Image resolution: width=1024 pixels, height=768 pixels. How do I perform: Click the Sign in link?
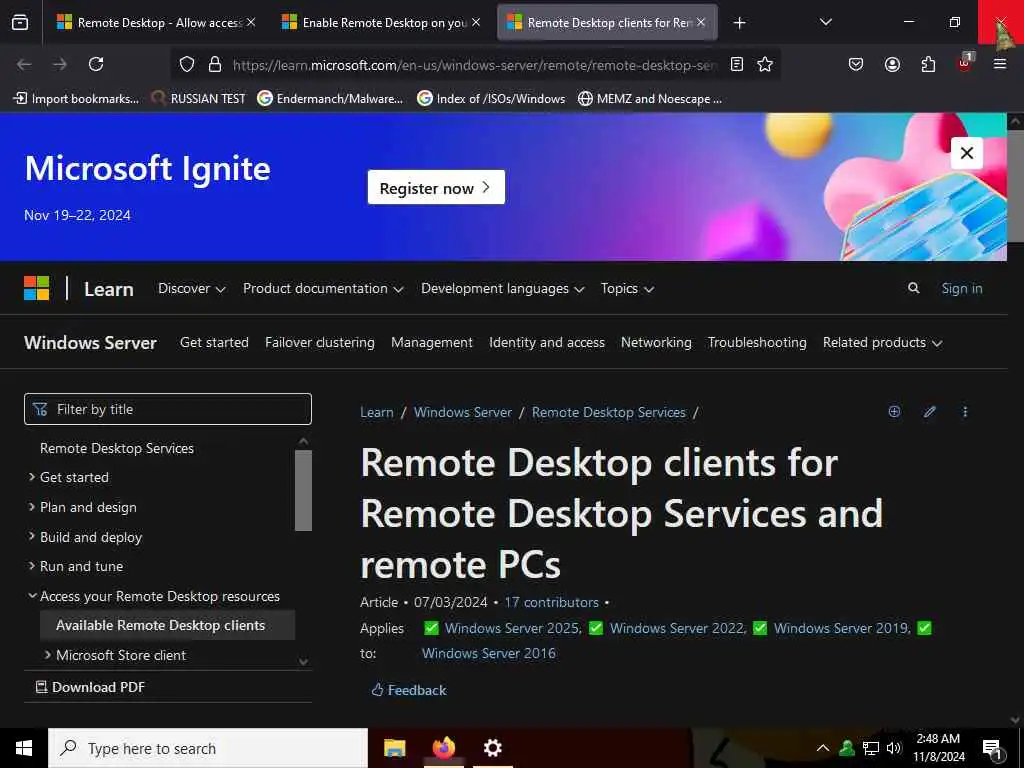(962, 288)
